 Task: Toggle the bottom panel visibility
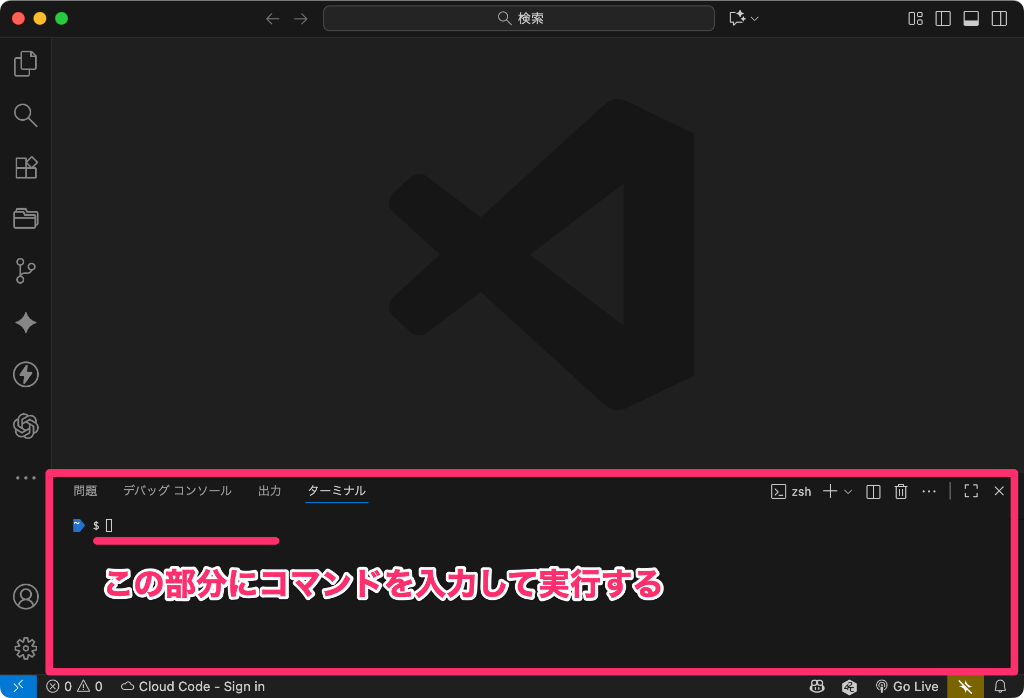point(971,18)
